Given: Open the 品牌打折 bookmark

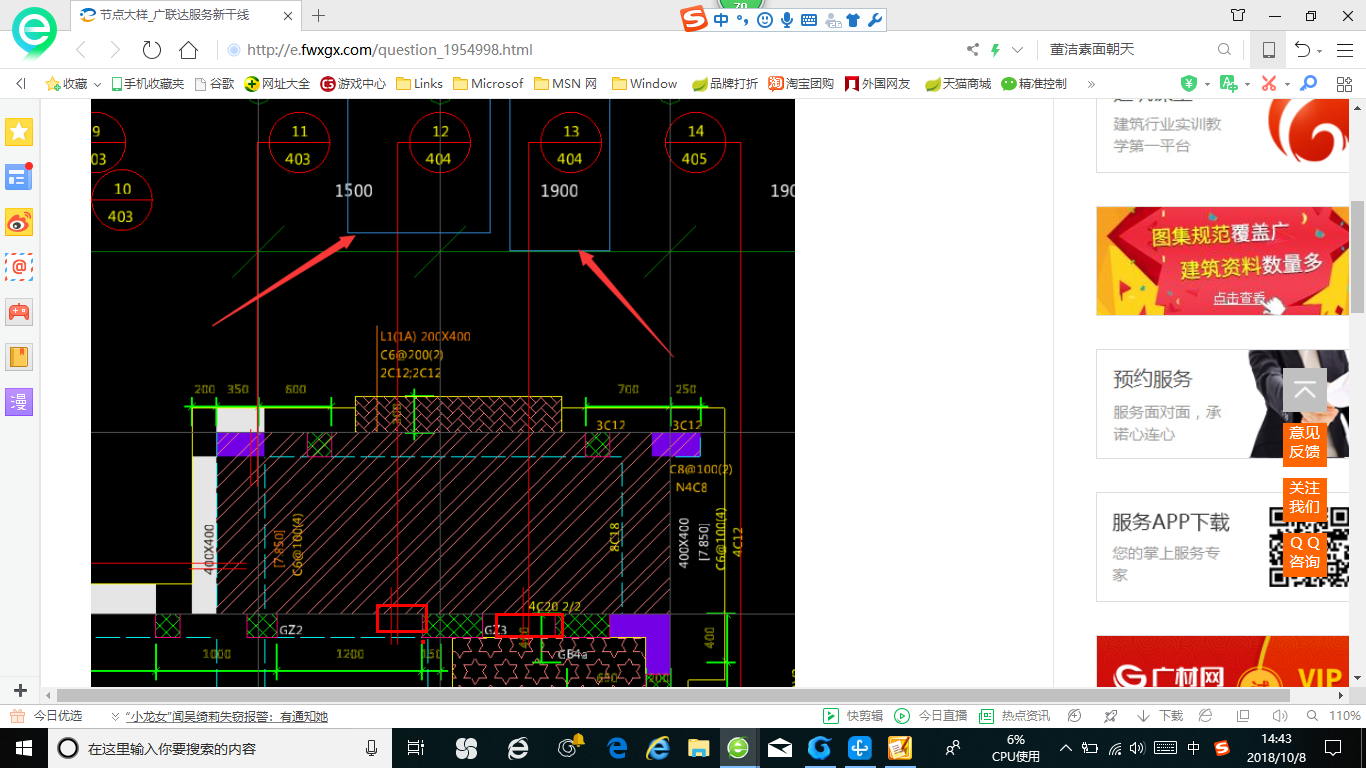Looking at the screenshot, I should [725, 84].
